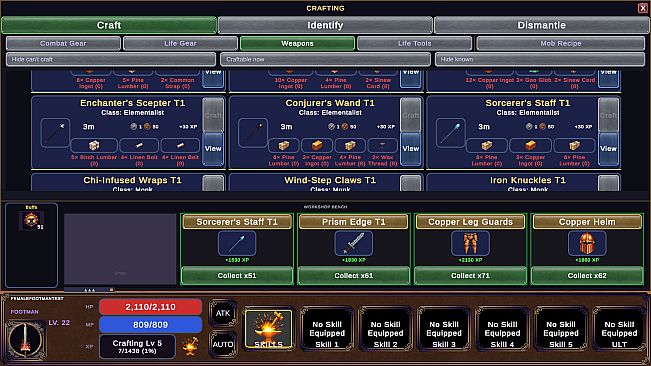Click Birch Lumber ingredient in Enchanter's Scepter
Image resolution: width=651 pixels, height=366 pixels.
pos(94,146)
